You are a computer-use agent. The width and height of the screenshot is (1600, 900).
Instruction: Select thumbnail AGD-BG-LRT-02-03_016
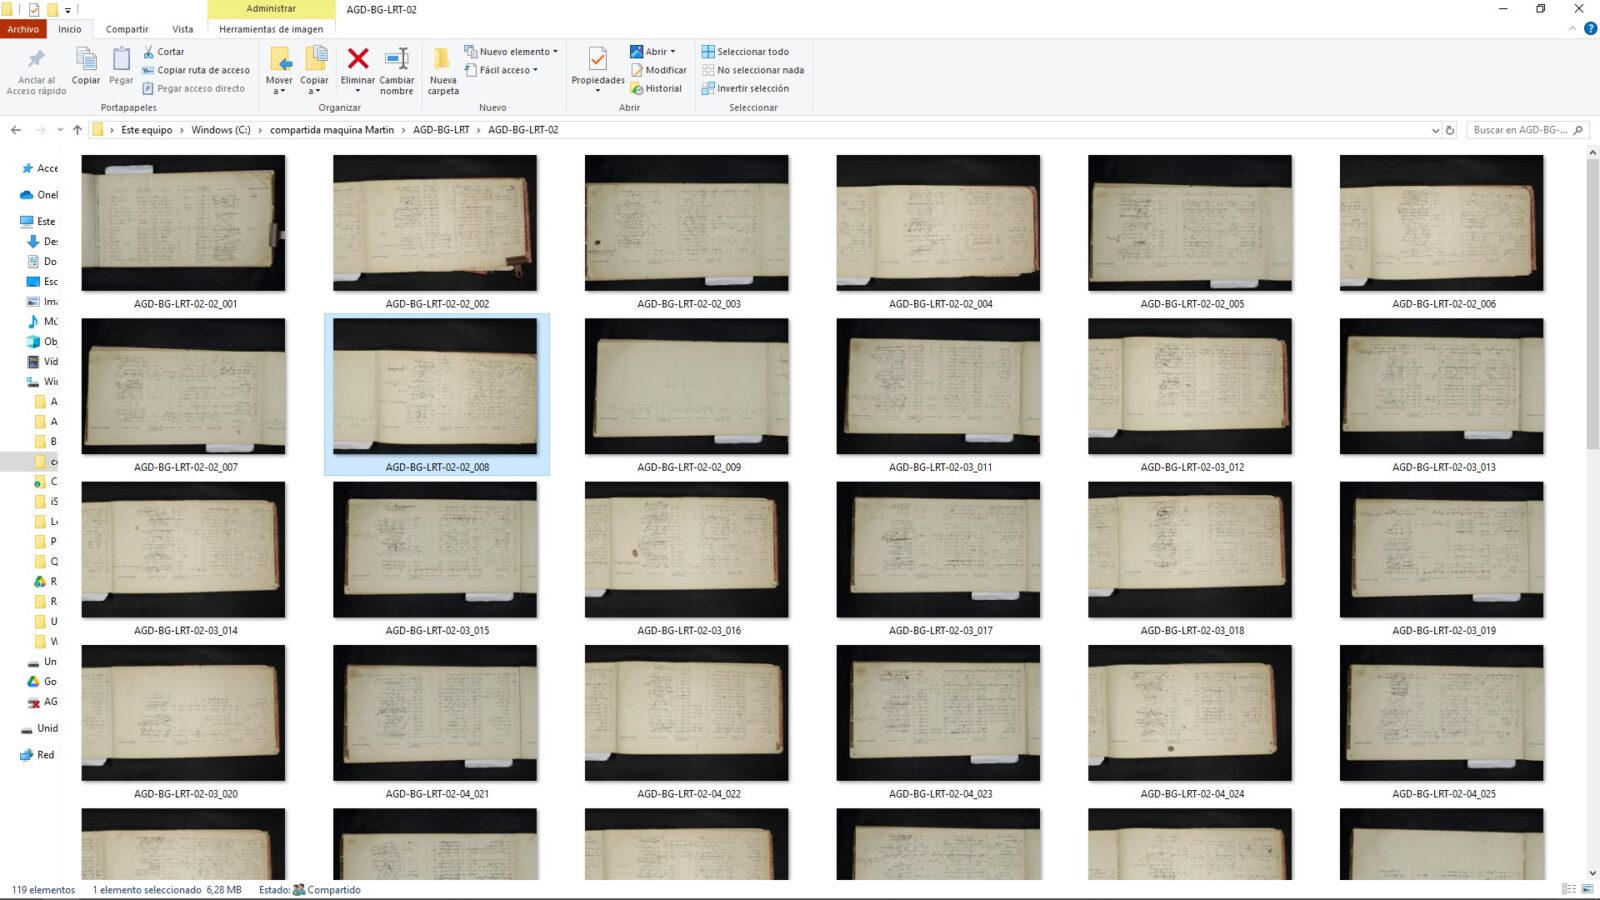(x=687, y=550)
